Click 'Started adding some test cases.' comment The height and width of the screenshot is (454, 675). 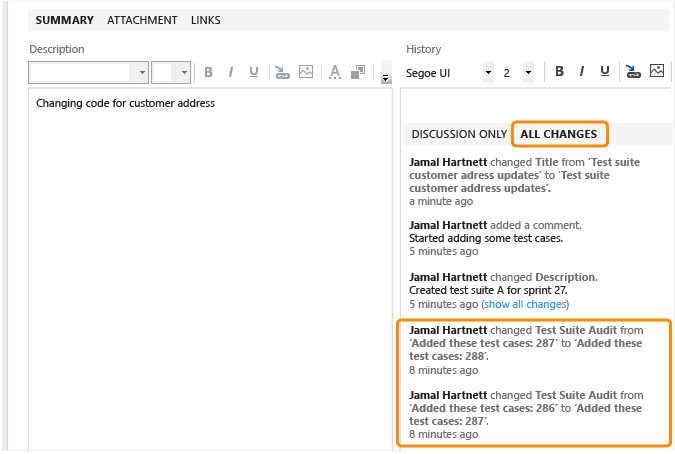[486, 238]
